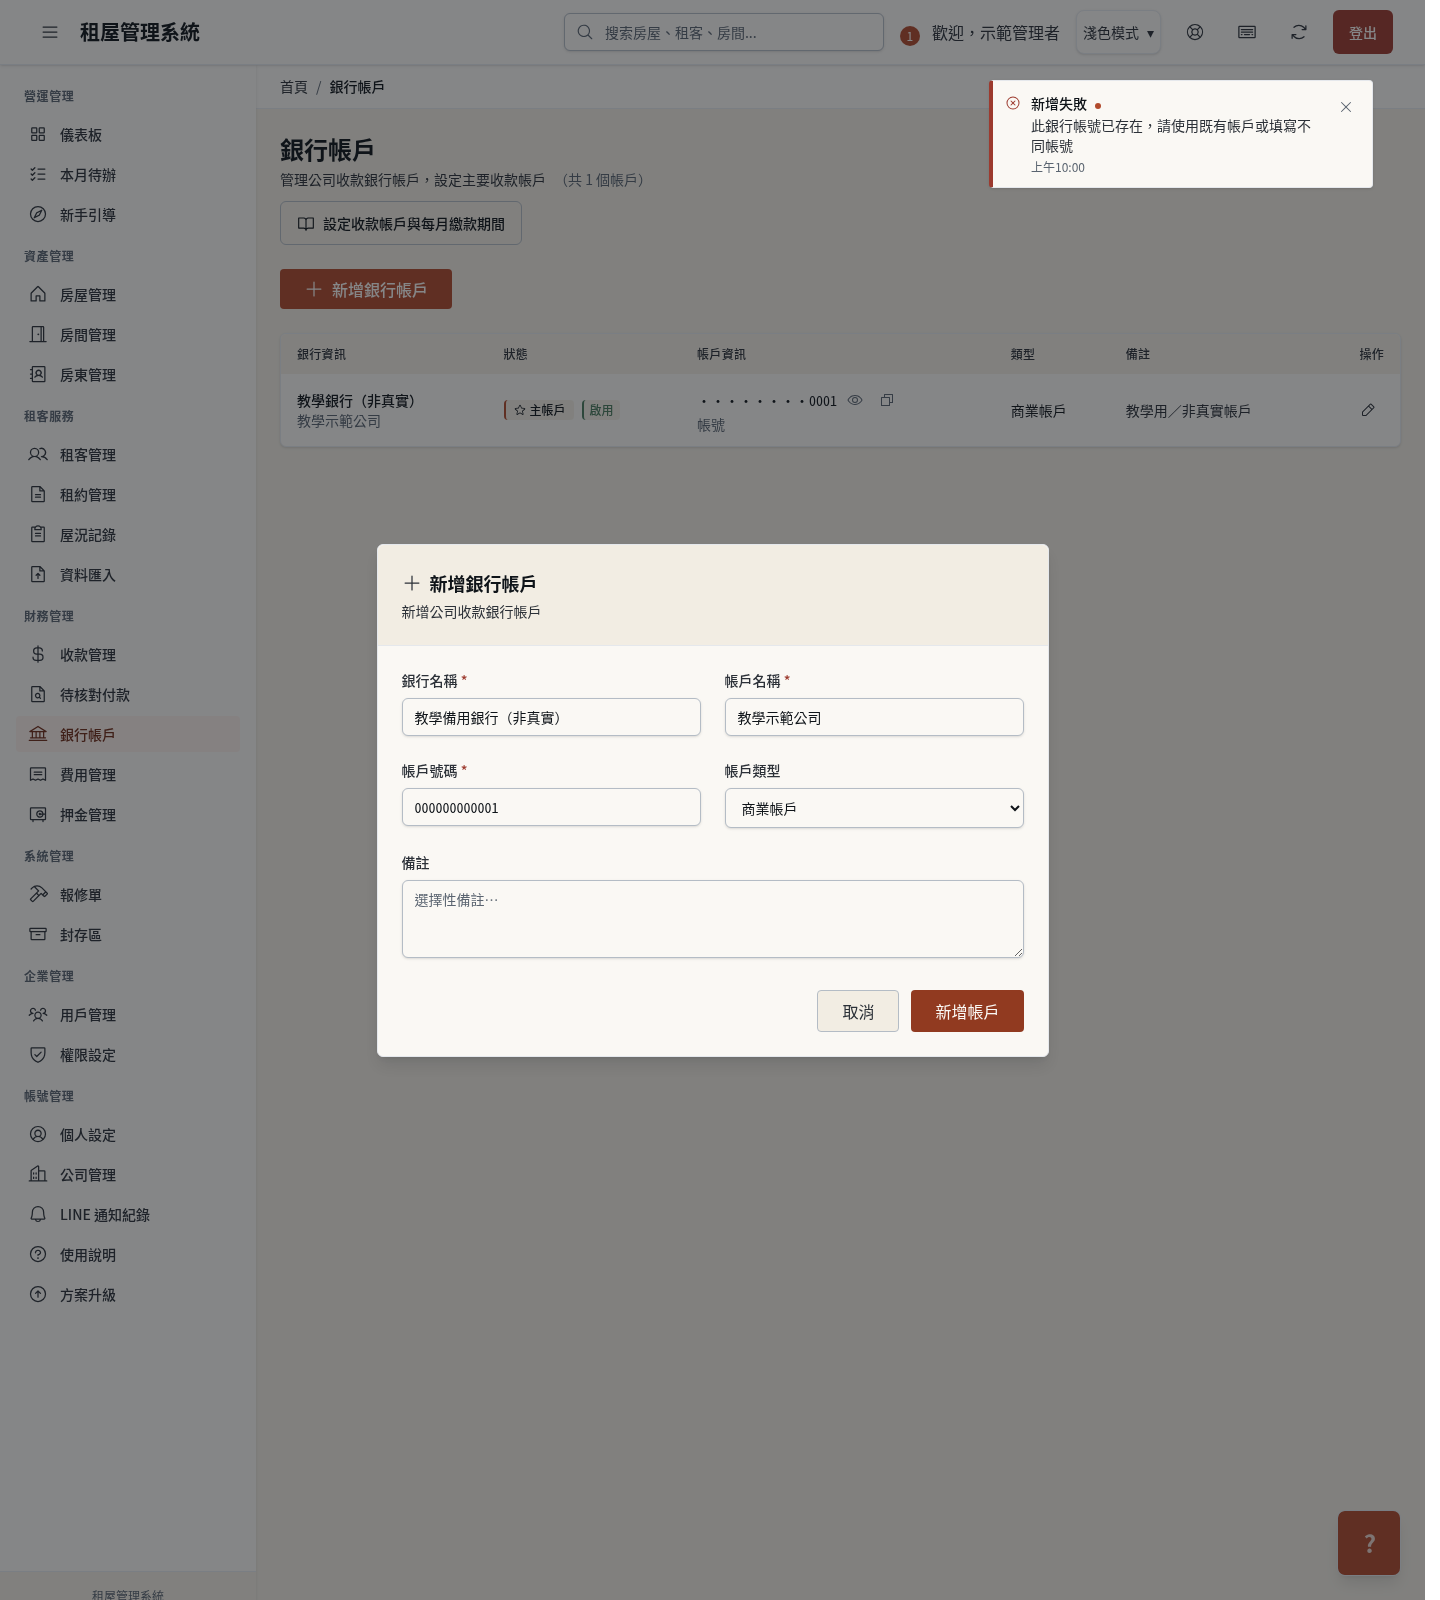Viewport: 1440px width, 1600px height.
Task: Select 收款管理 in the sidebar
Action: (x=128, y=655)
